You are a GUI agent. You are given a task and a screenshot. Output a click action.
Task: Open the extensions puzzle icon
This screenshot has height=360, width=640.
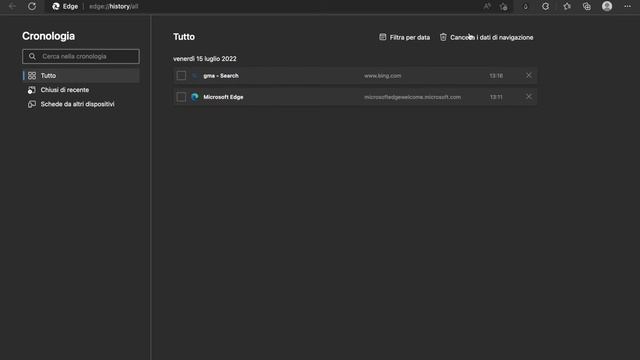tap(546, 7)
